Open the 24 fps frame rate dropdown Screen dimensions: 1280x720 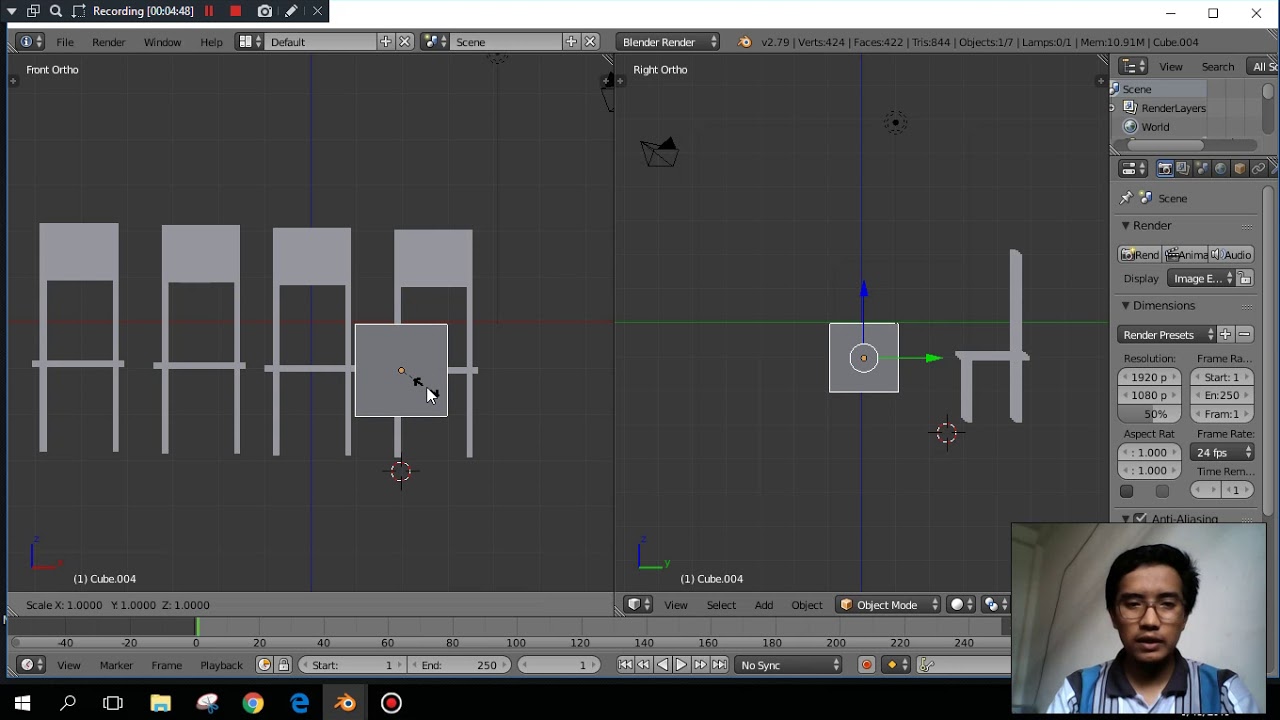tap(1224, 453)
